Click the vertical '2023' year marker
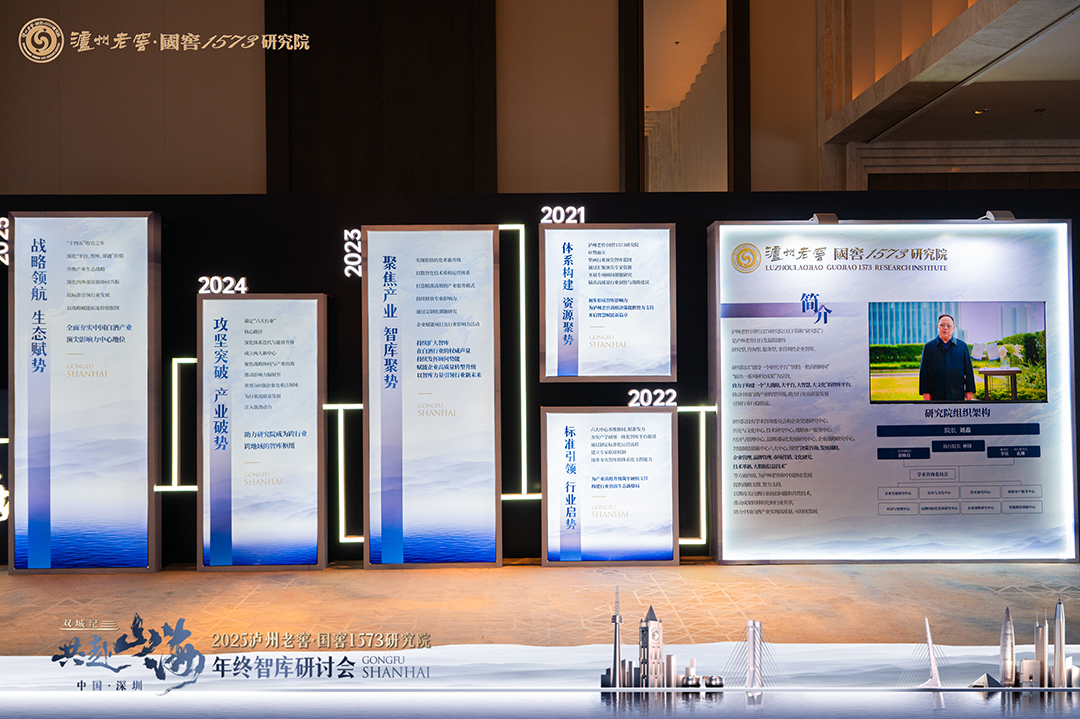This screenshot has height=719, width=1080. tap(353, 253)
